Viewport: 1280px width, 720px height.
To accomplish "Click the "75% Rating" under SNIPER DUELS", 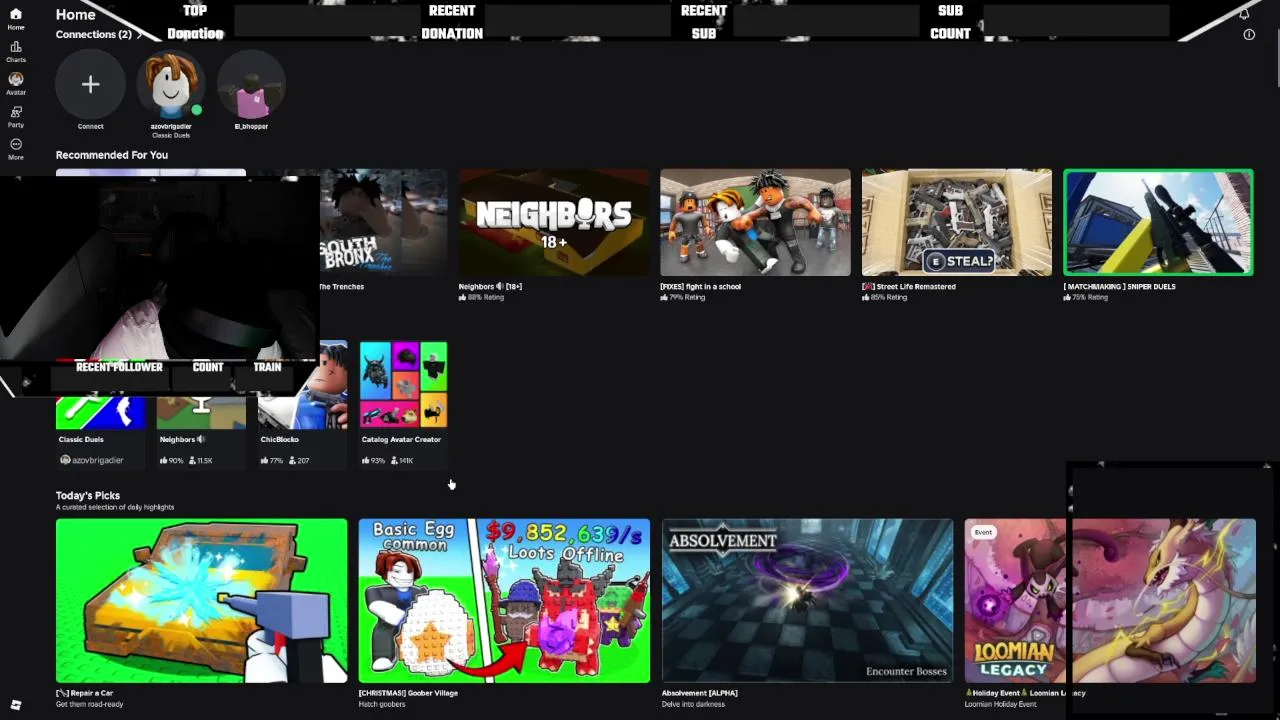I will [1085, 297].
